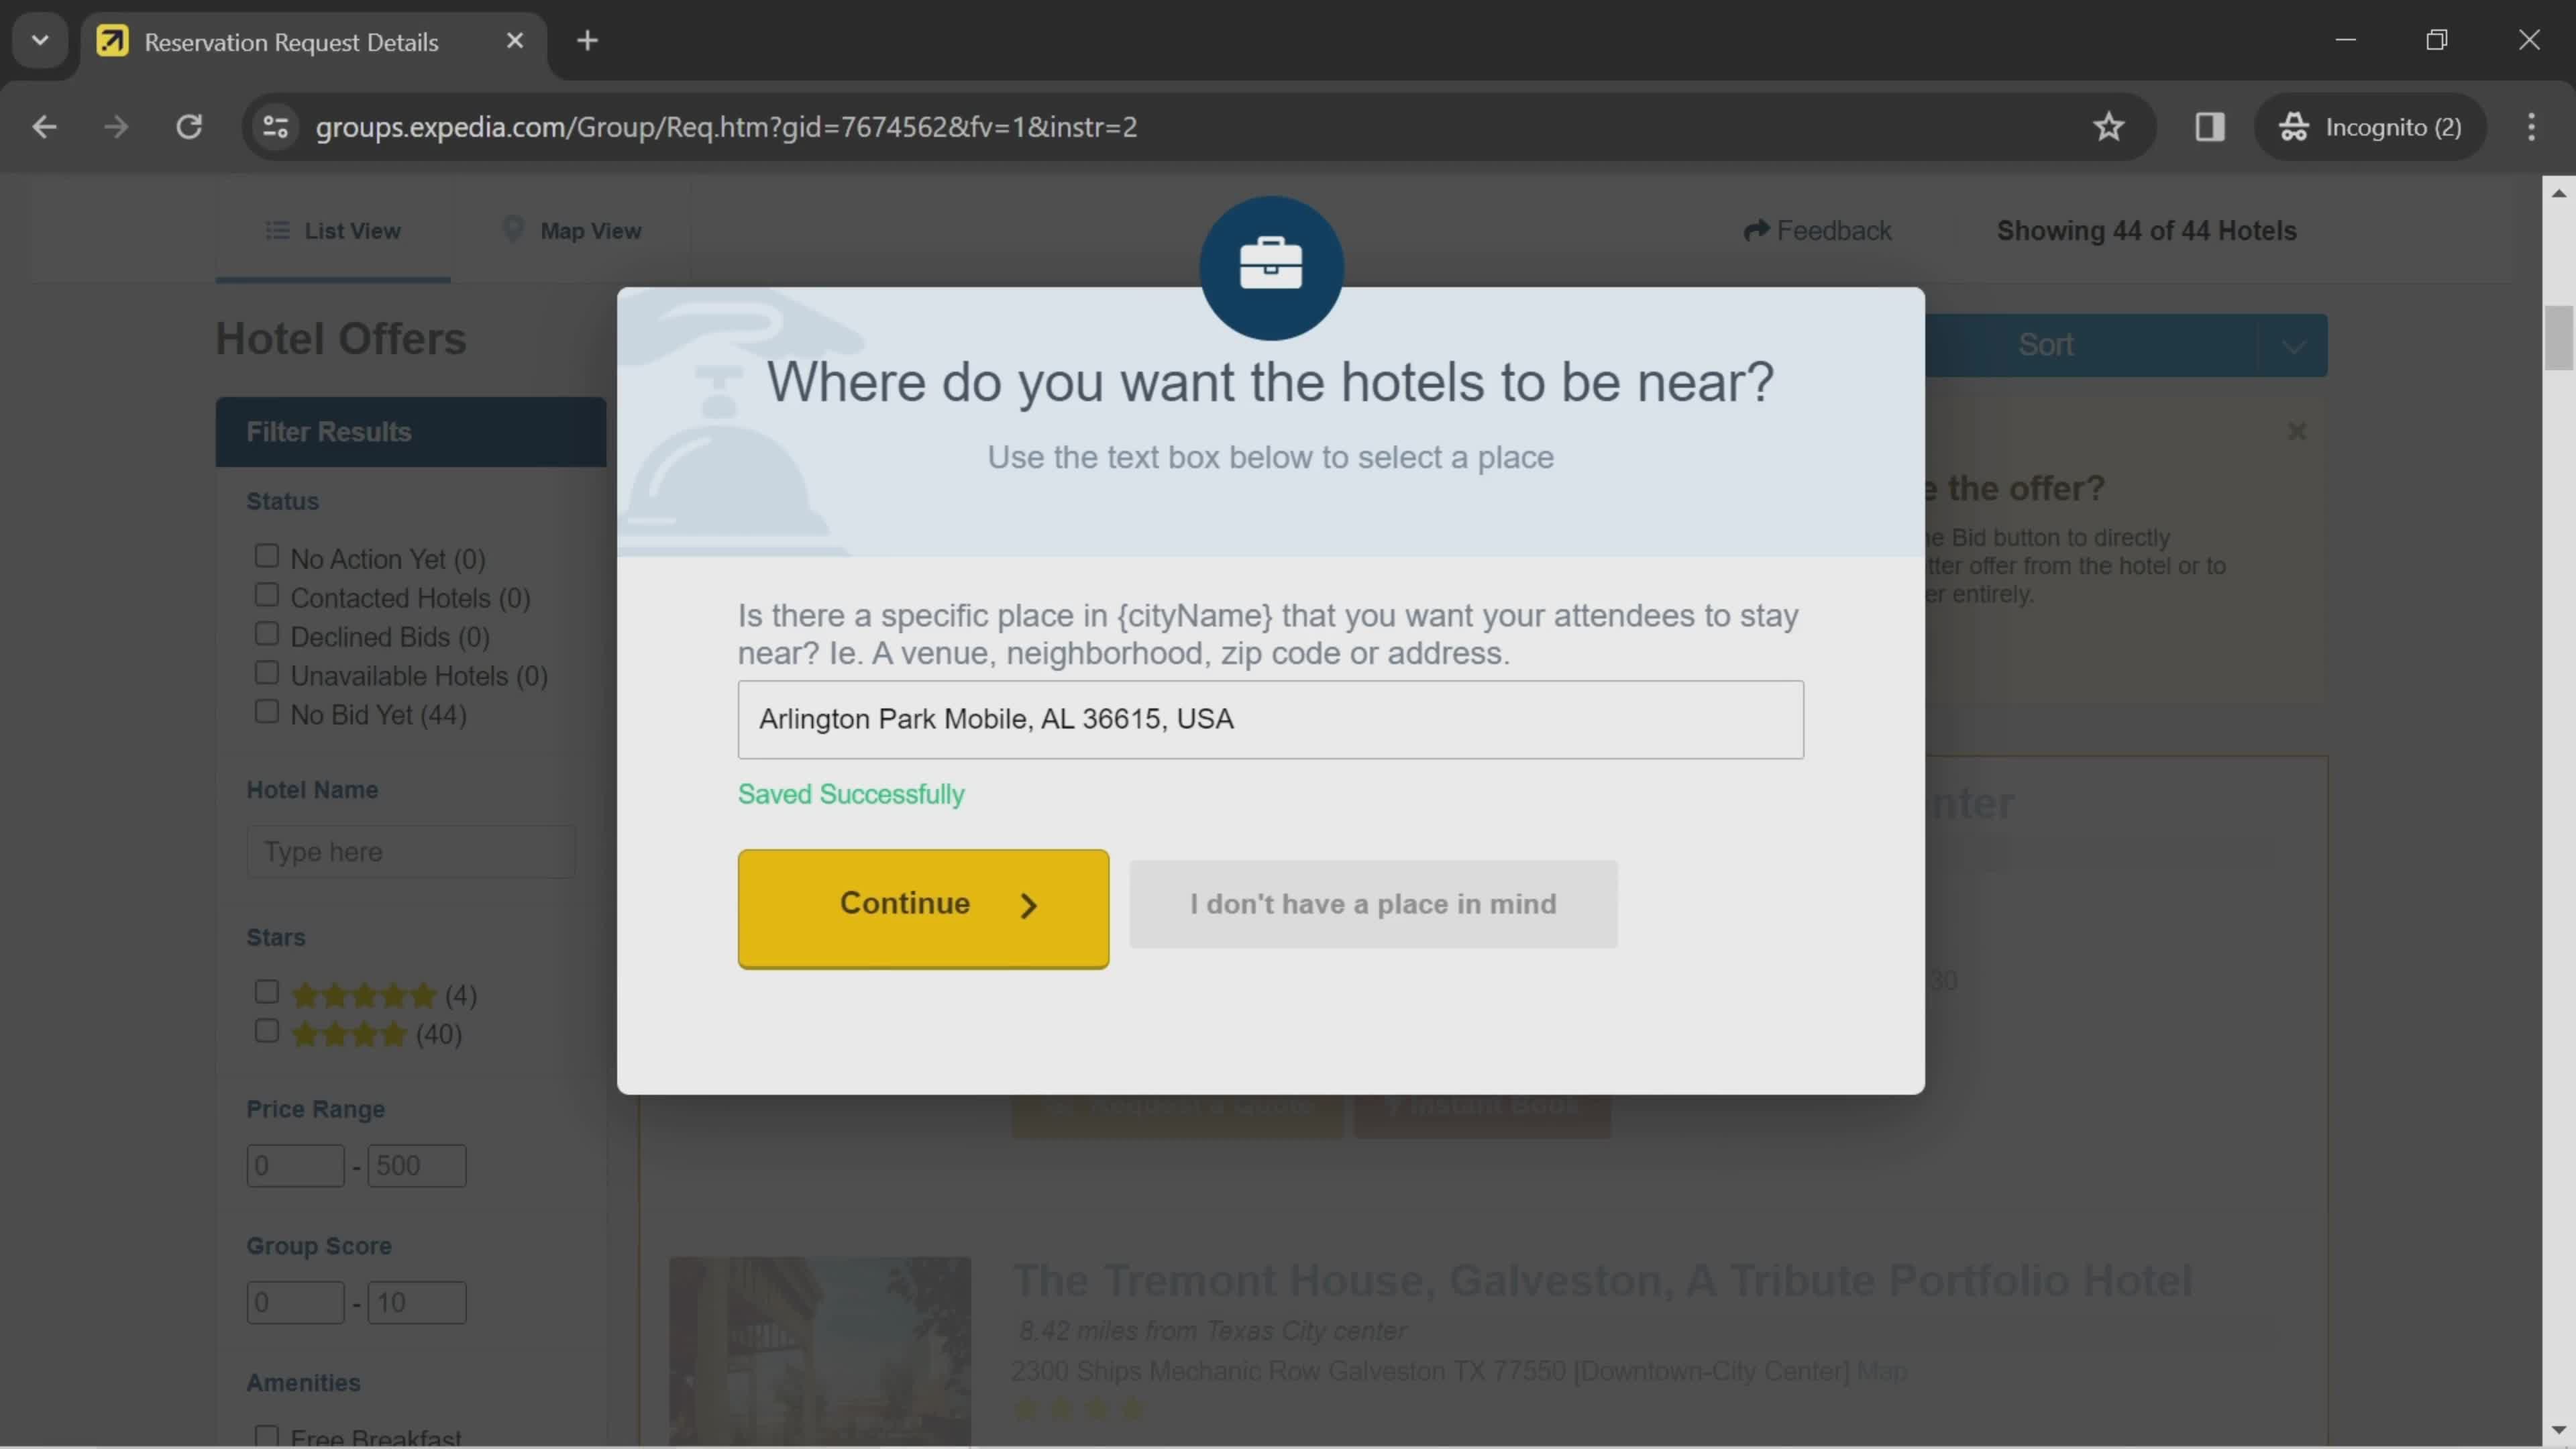
Task: Click the minimum Price Range field
Action: (x=295, y=1166)
